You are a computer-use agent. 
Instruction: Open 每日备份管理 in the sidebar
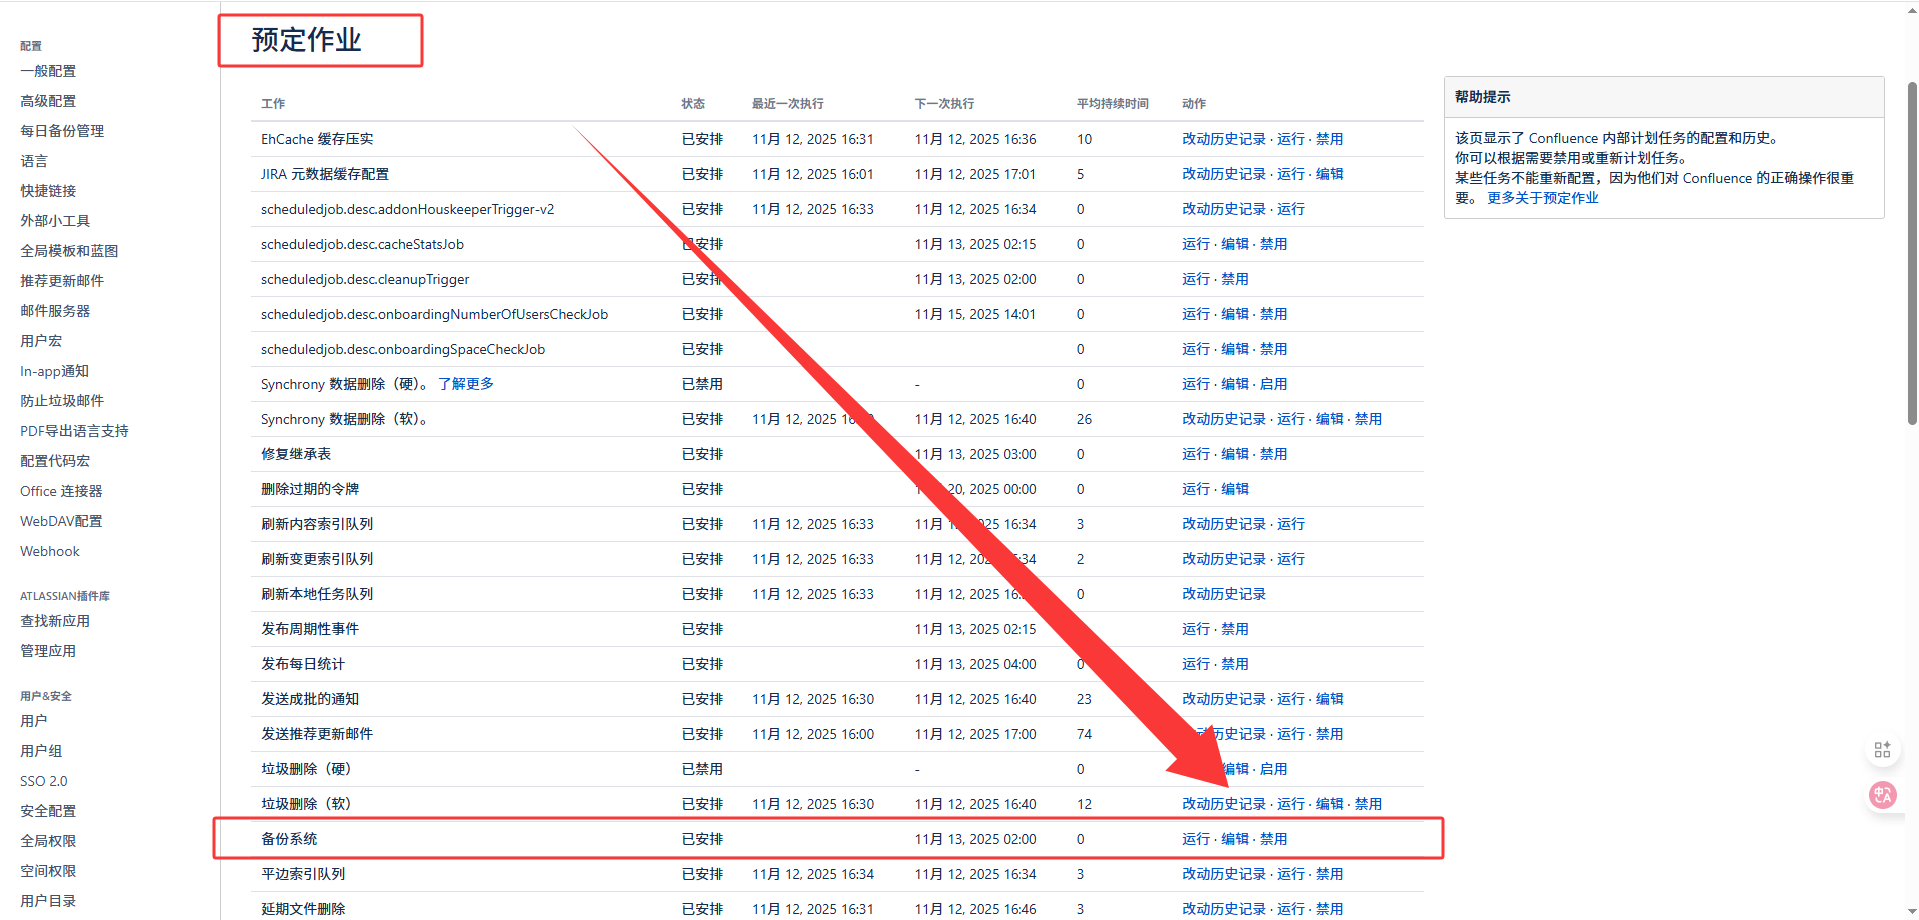click(x=62, y=131)
